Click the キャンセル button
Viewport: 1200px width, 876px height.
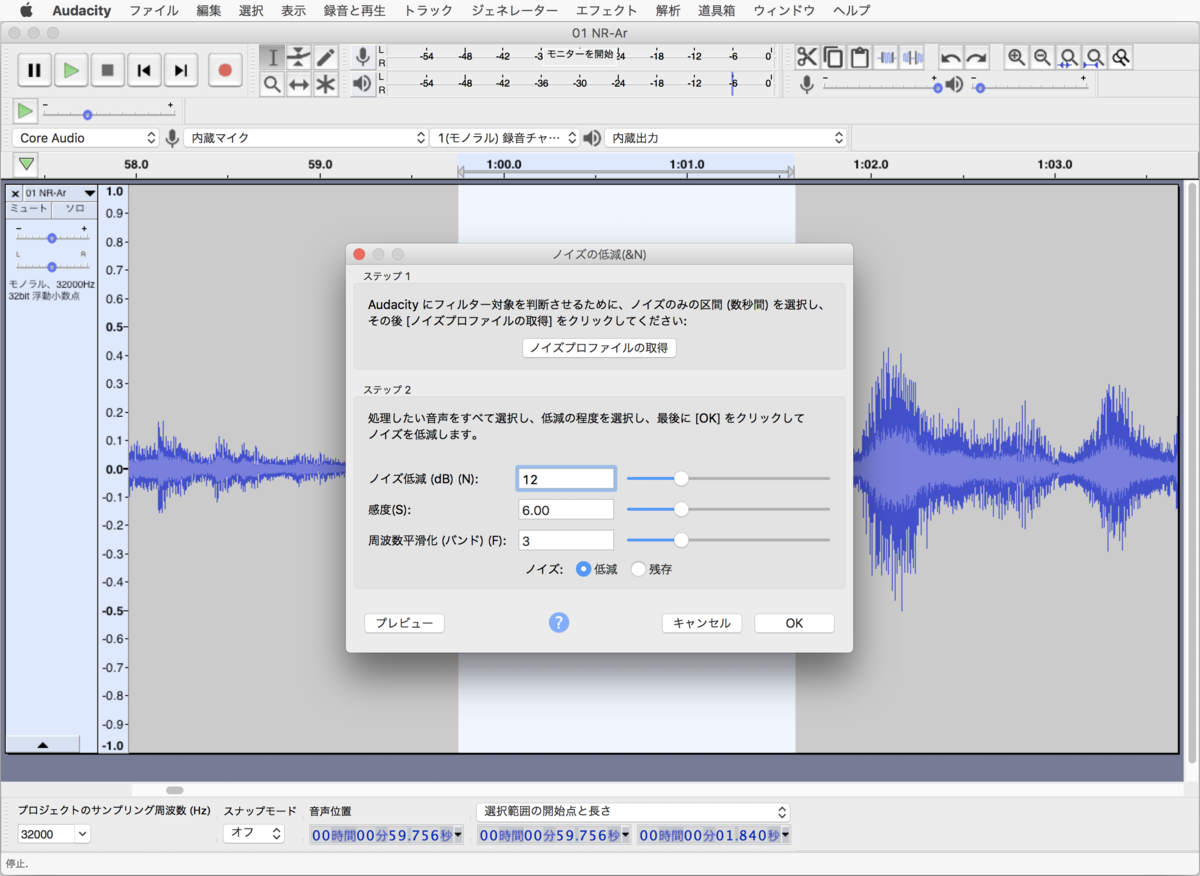tap(702, 623)
